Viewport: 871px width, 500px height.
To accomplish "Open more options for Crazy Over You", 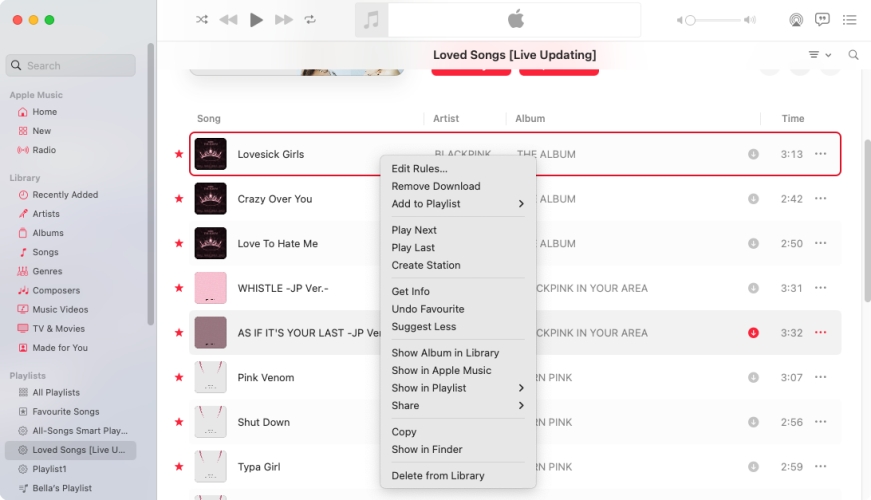I will click(x=820, y=198).
